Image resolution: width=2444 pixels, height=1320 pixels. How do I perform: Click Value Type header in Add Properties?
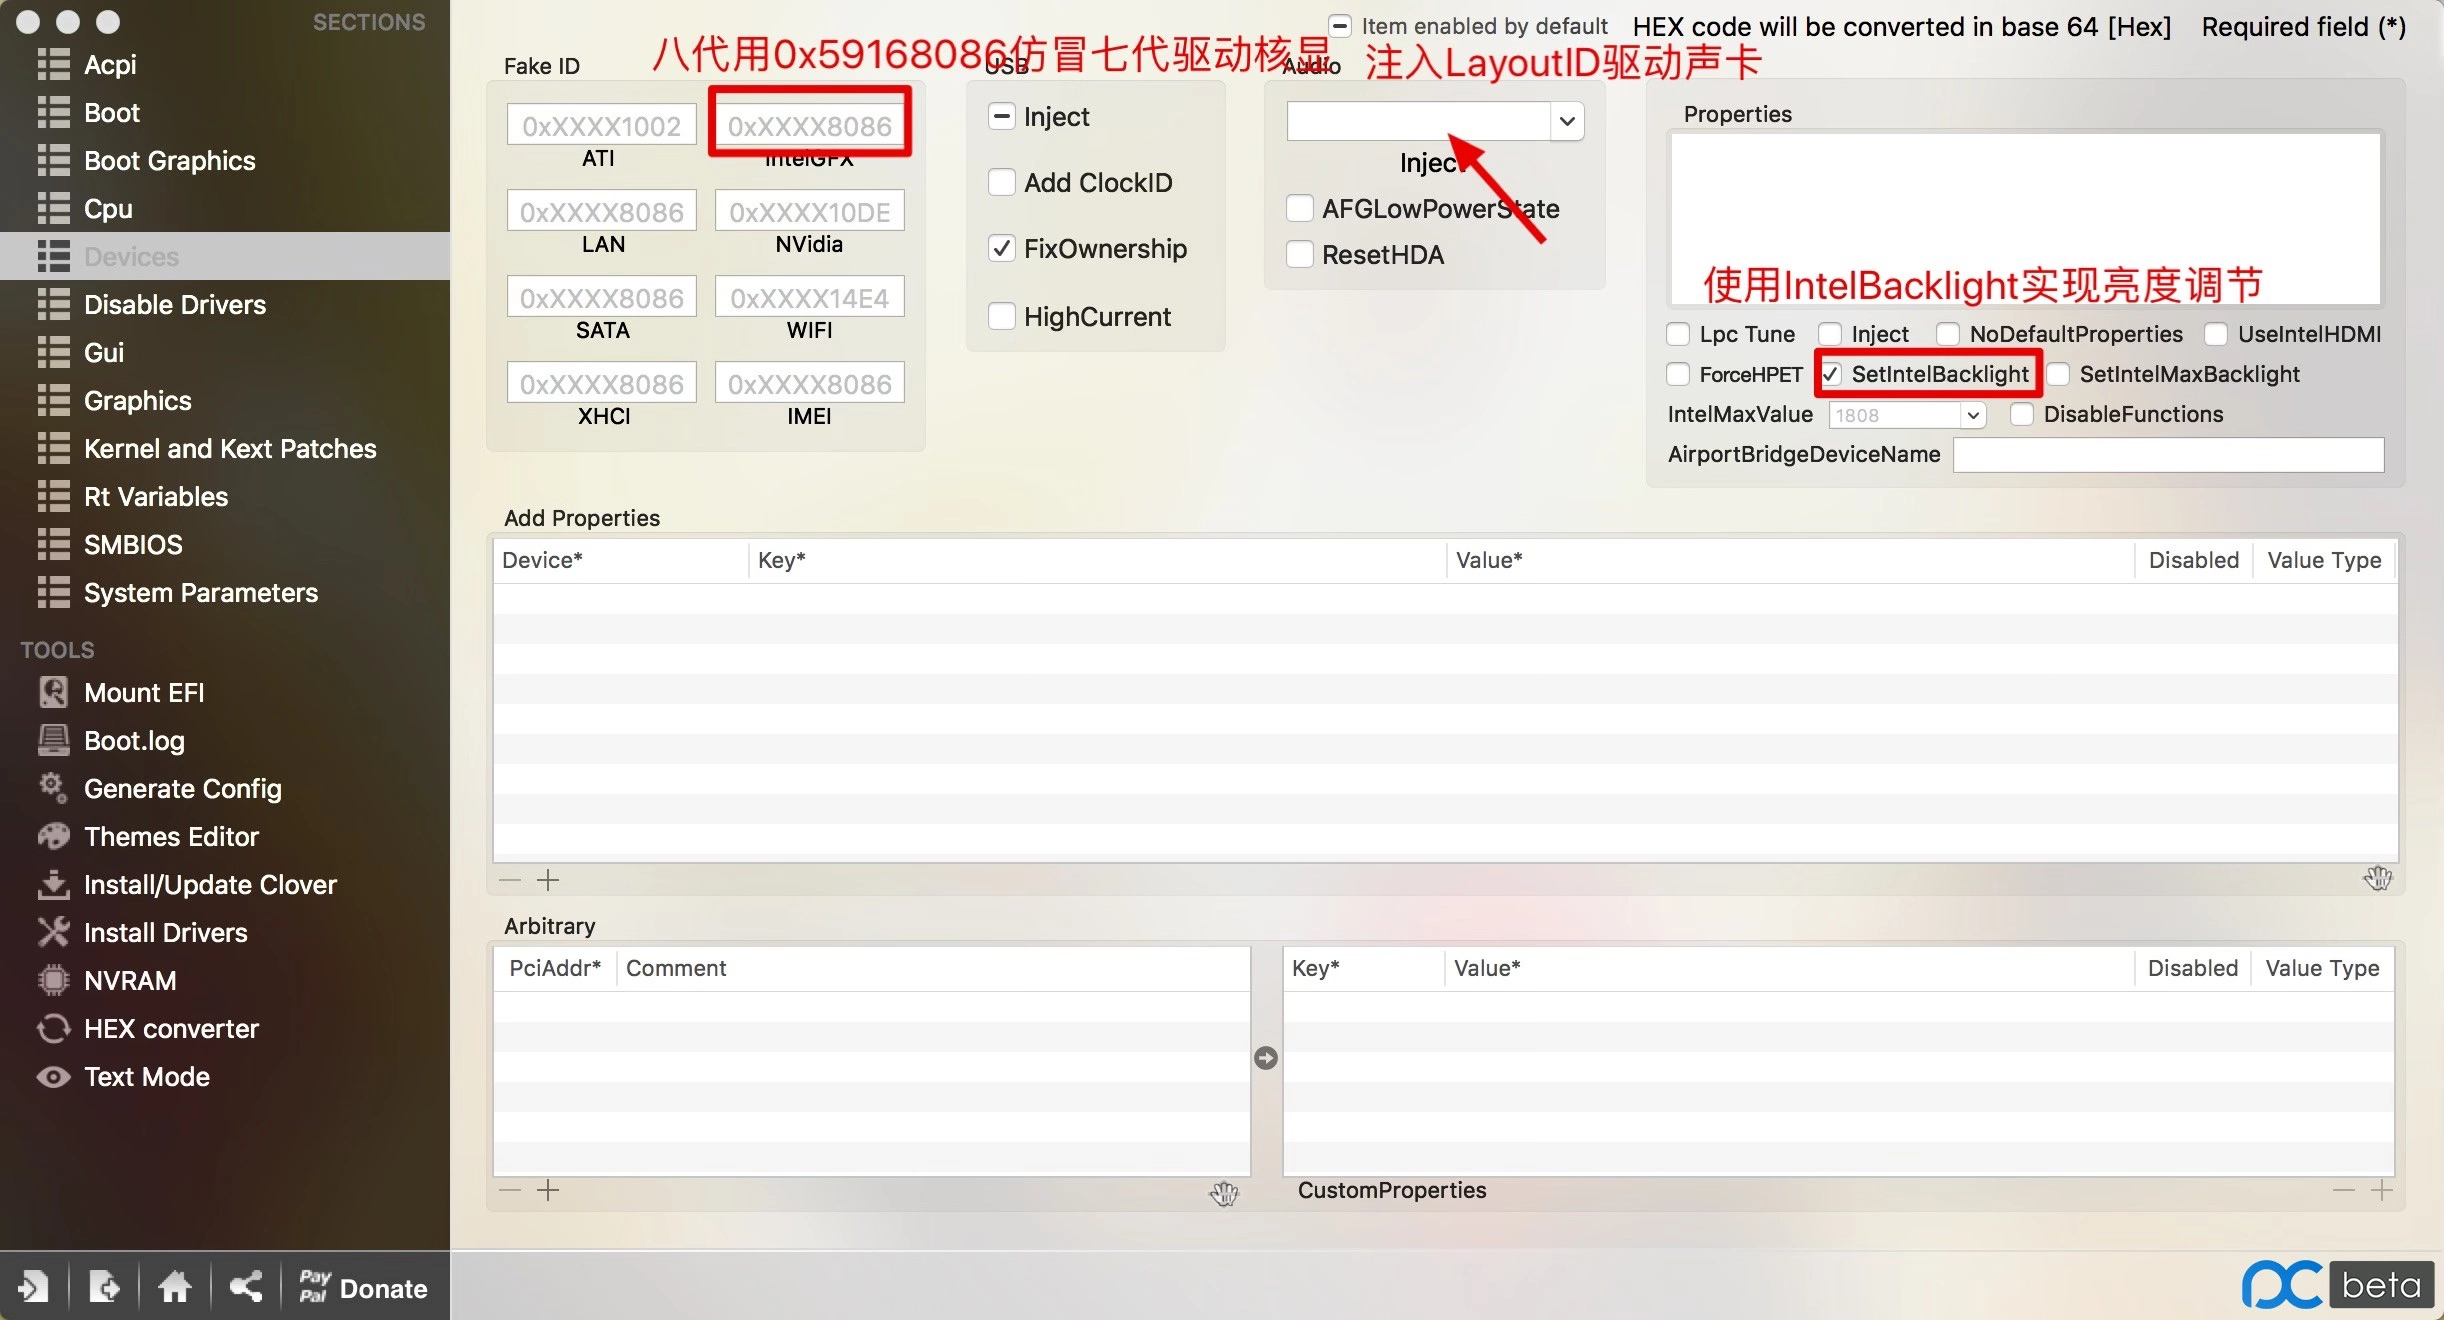click(x=2324, y=560)
